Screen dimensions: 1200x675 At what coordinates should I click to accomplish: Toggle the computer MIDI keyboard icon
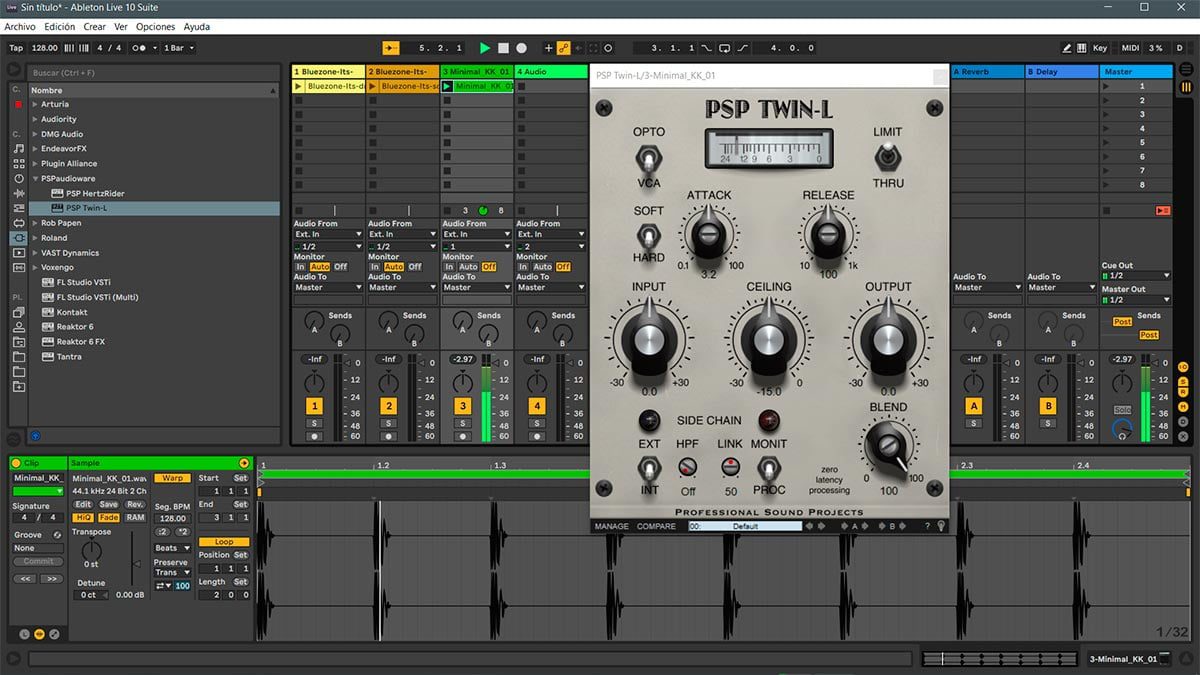(1082, 48)
